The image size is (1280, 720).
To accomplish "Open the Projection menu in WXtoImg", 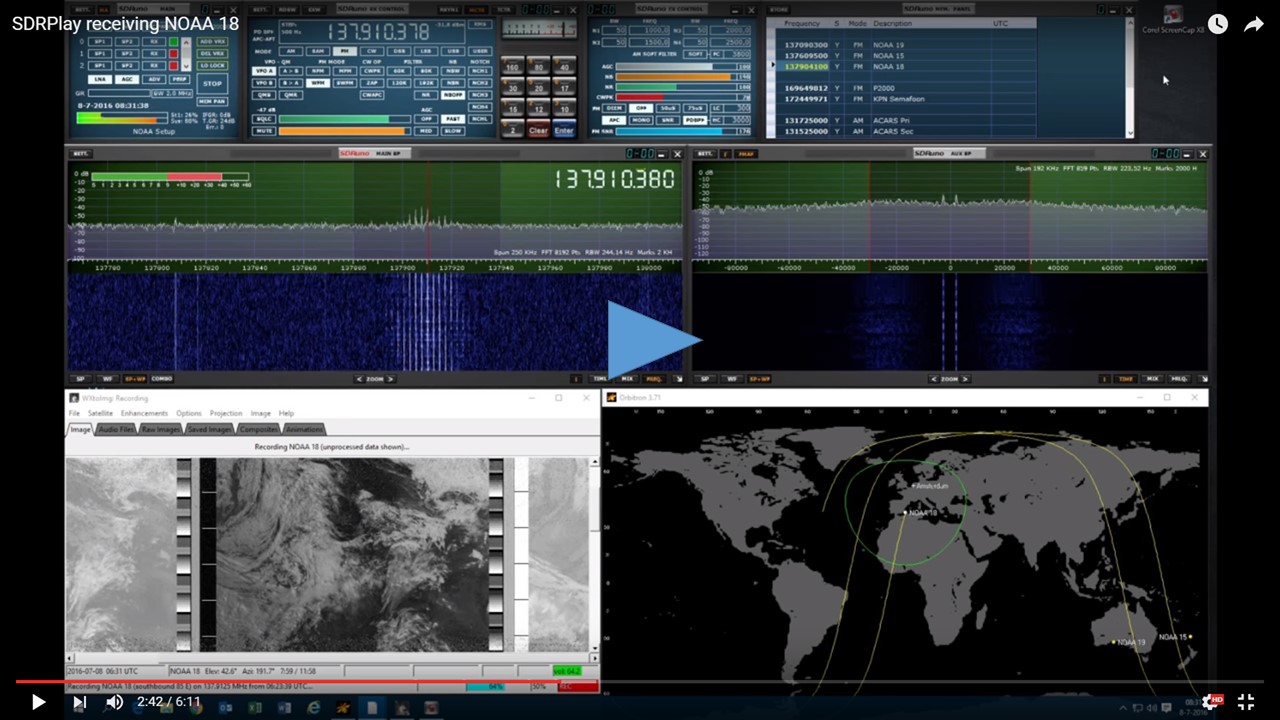I will (226, 413).
